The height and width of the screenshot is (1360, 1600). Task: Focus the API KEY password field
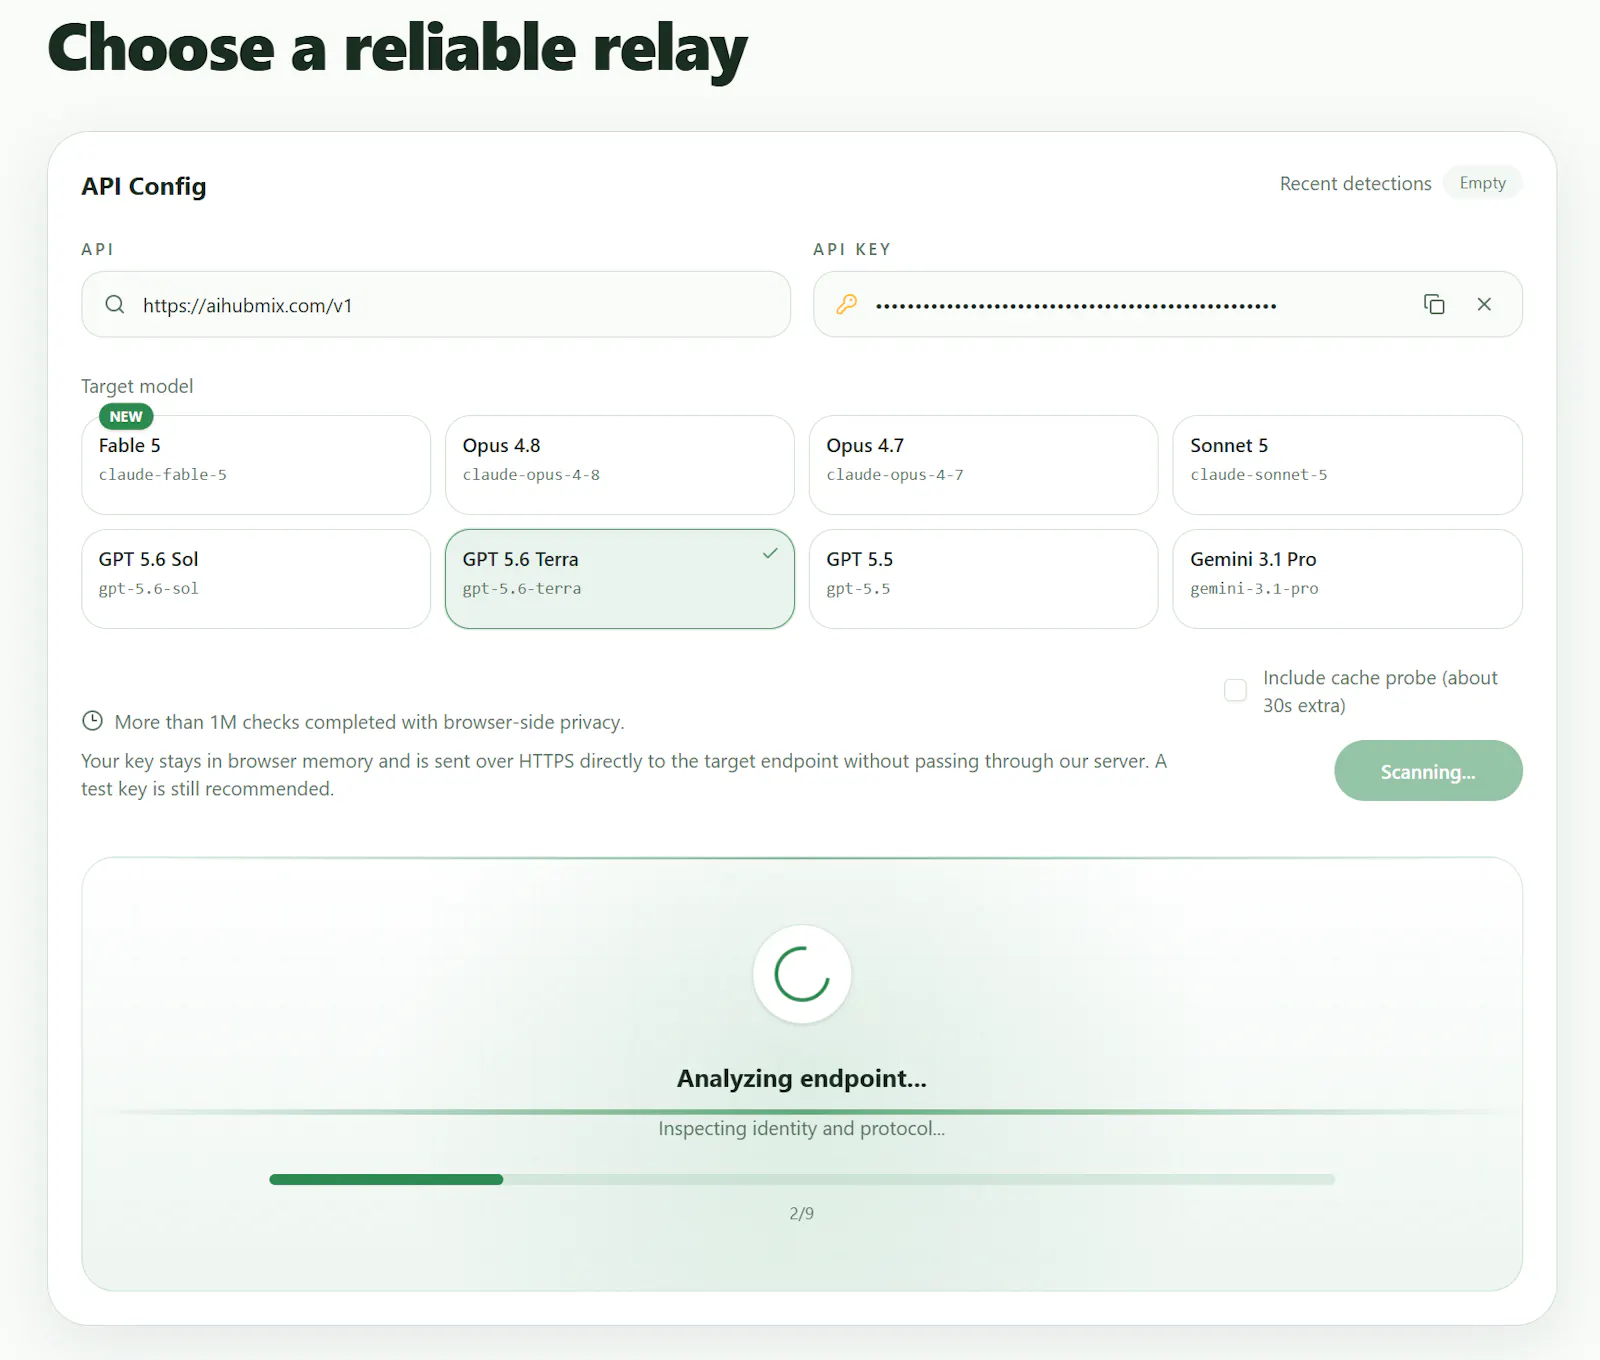pos(1168,304)
